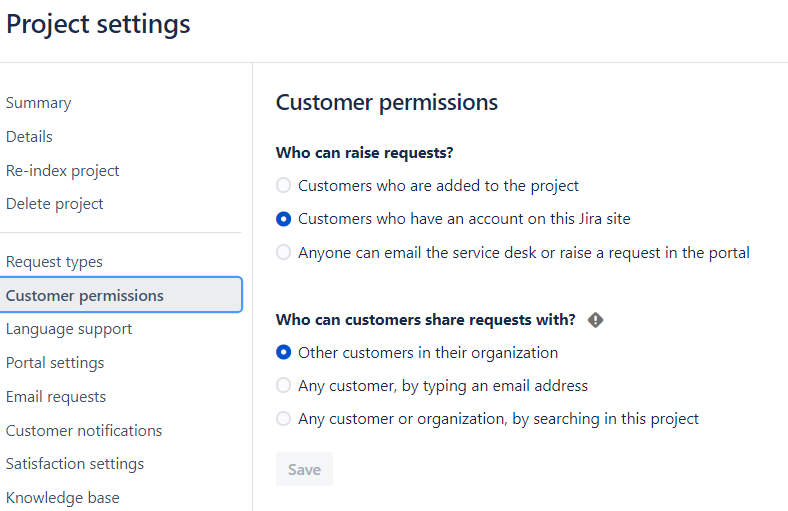
Task: Pick 'Any customer or organization' sharing option
Action: tap(284, 419)
